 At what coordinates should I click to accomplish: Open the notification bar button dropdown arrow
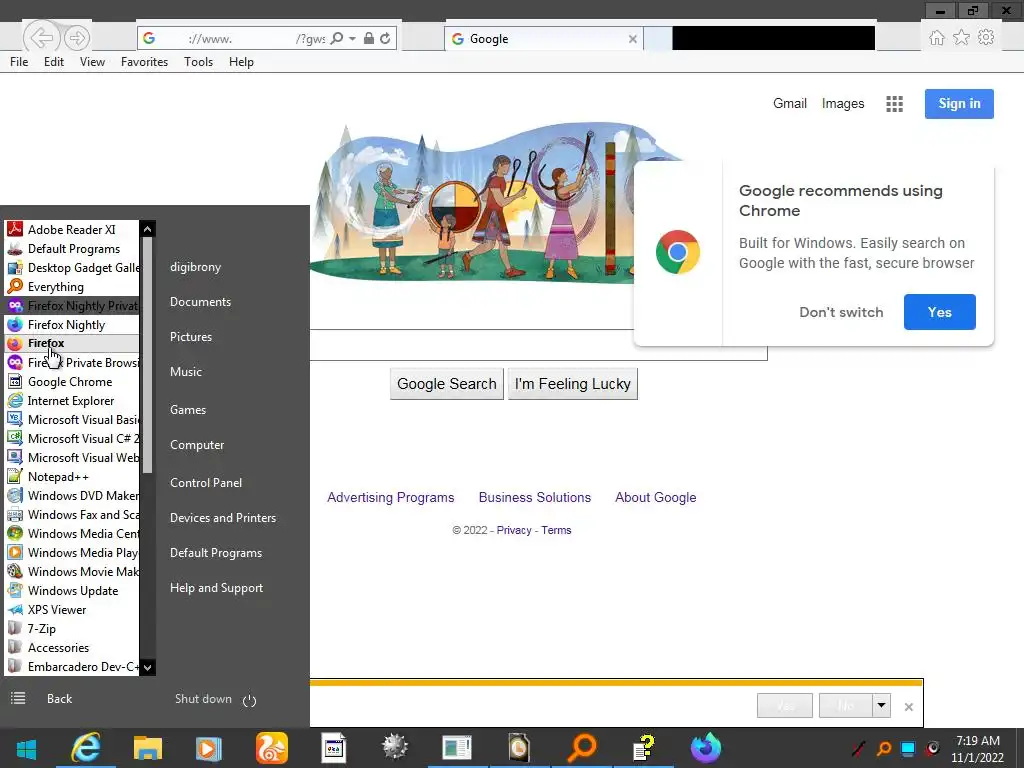pyautogui.click(x=882, y=705)
